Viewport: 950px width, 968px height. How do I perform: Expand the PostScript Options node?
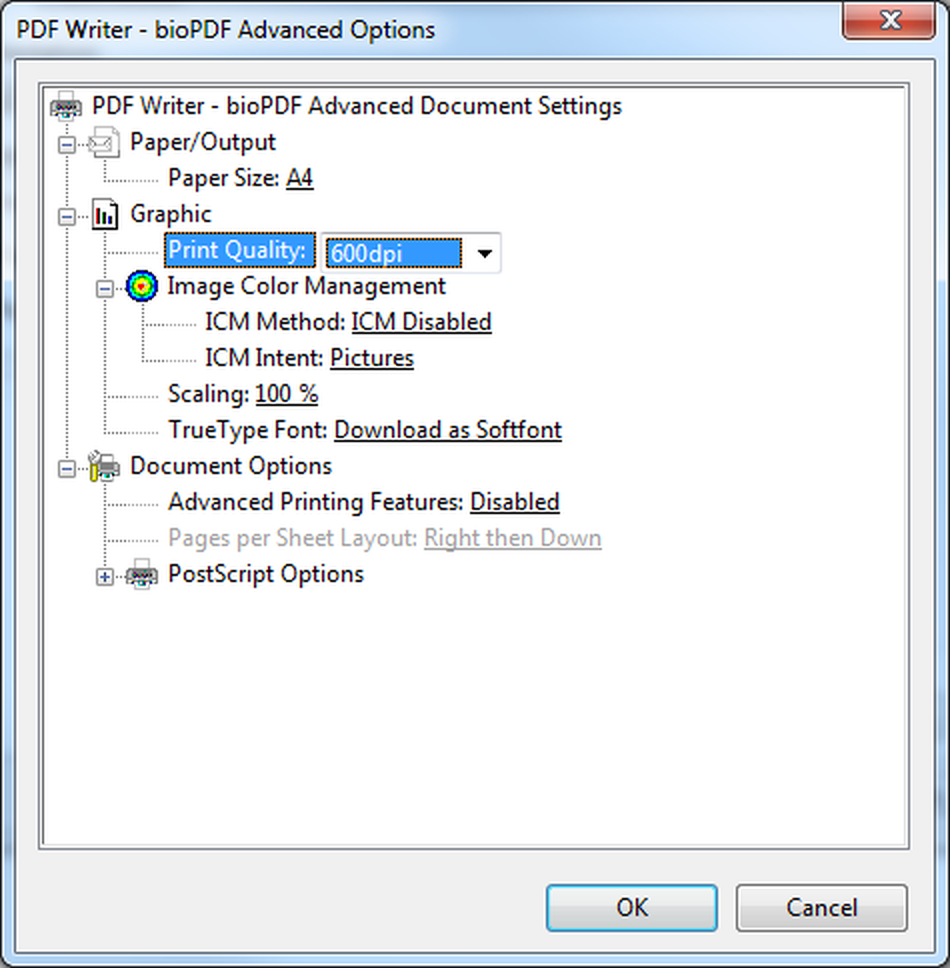105,577
